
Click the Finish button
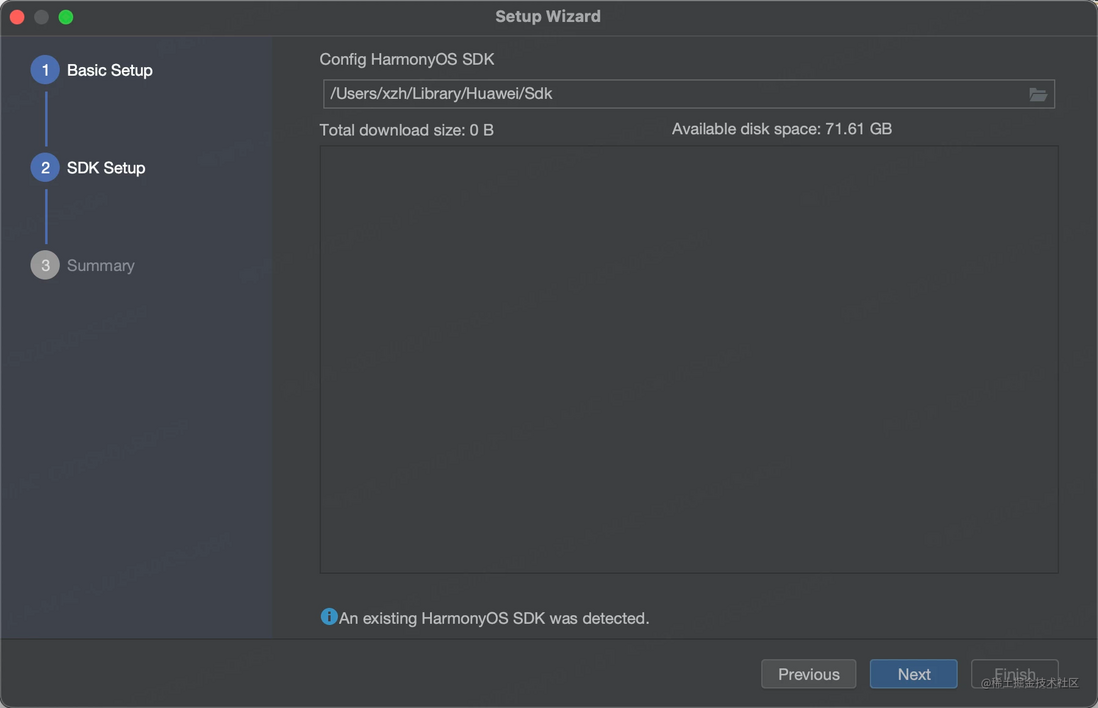pyautogui.click(x=1015, y=674)
